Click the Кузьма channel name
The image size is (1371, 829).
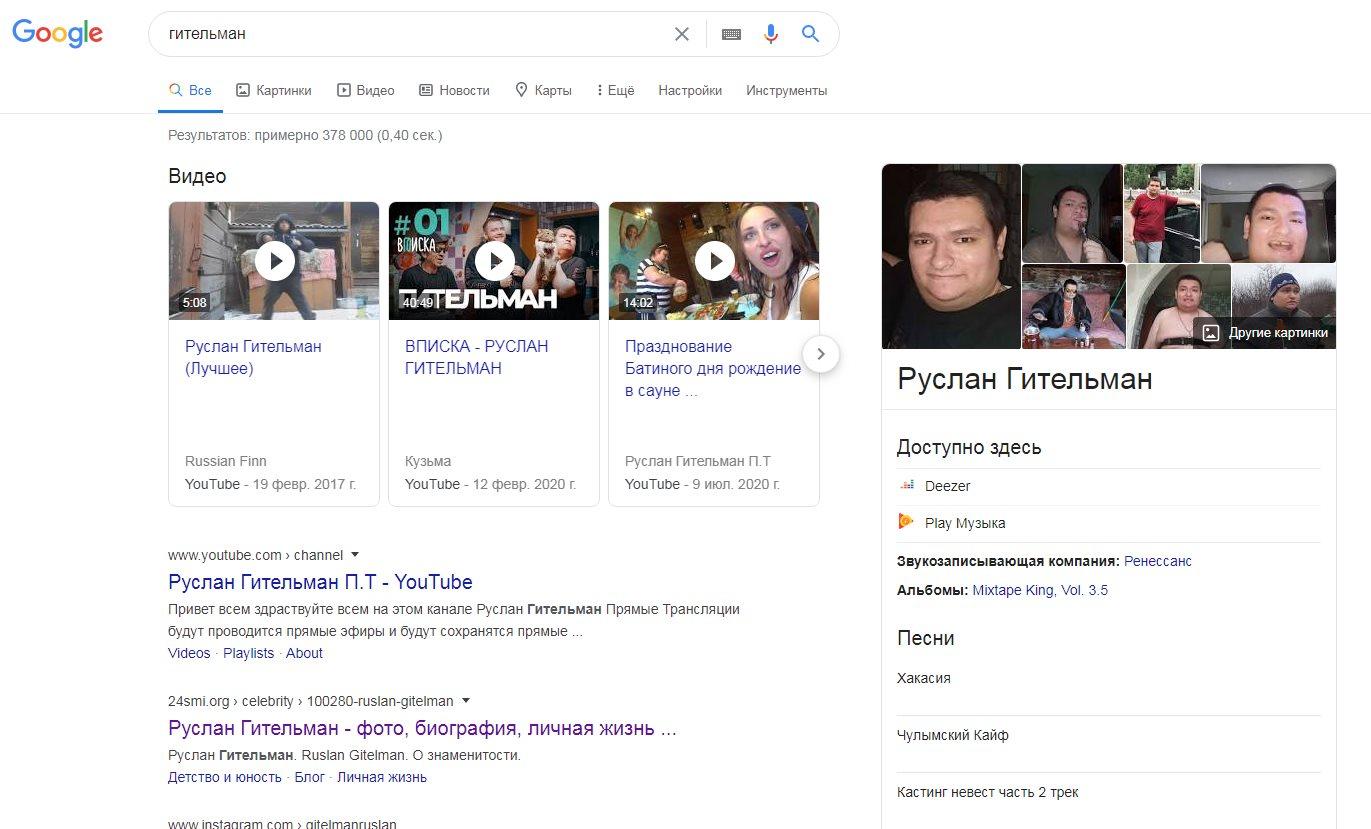point(428,461)
